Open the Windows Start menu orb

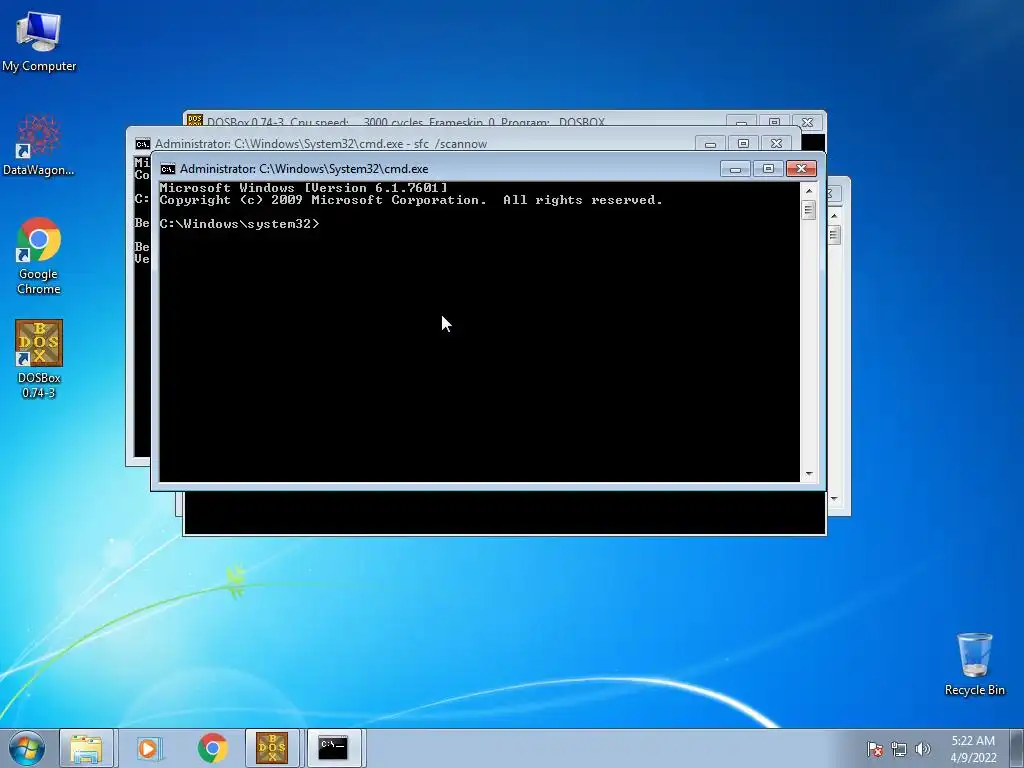click(x=27, y=748)
